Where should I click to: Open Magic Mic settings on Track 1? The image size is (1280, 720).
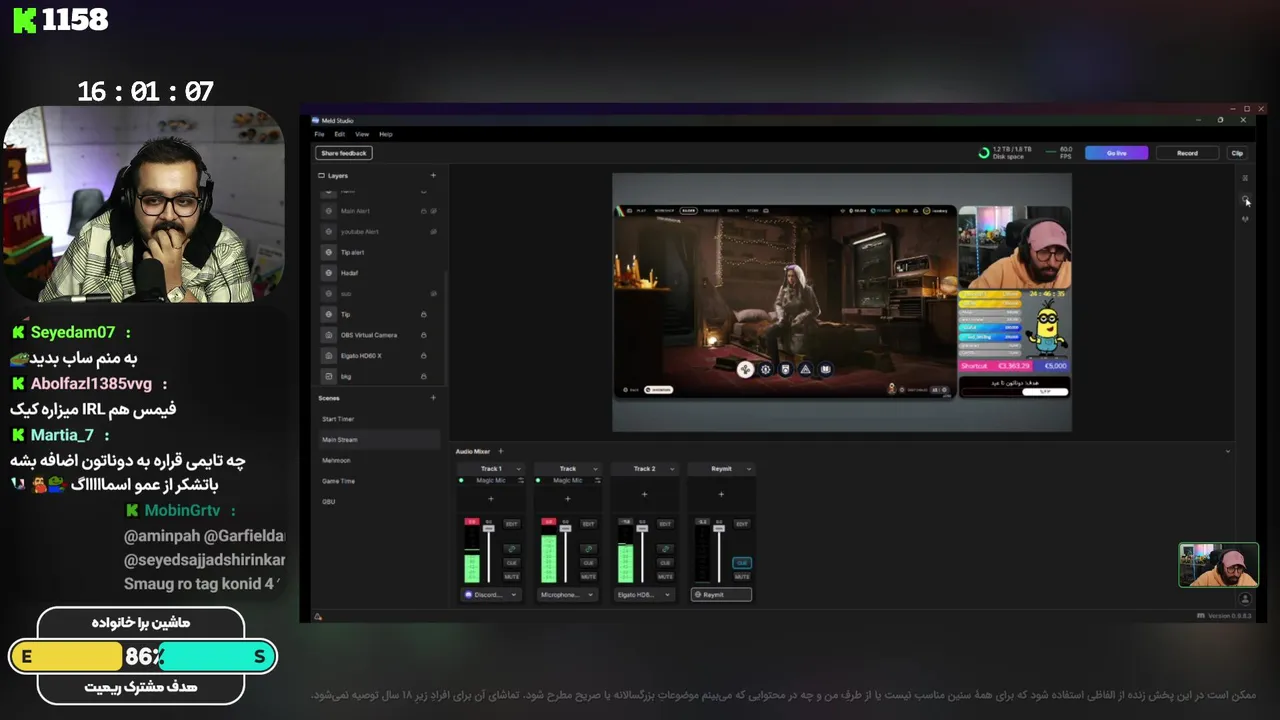(520, 481)
